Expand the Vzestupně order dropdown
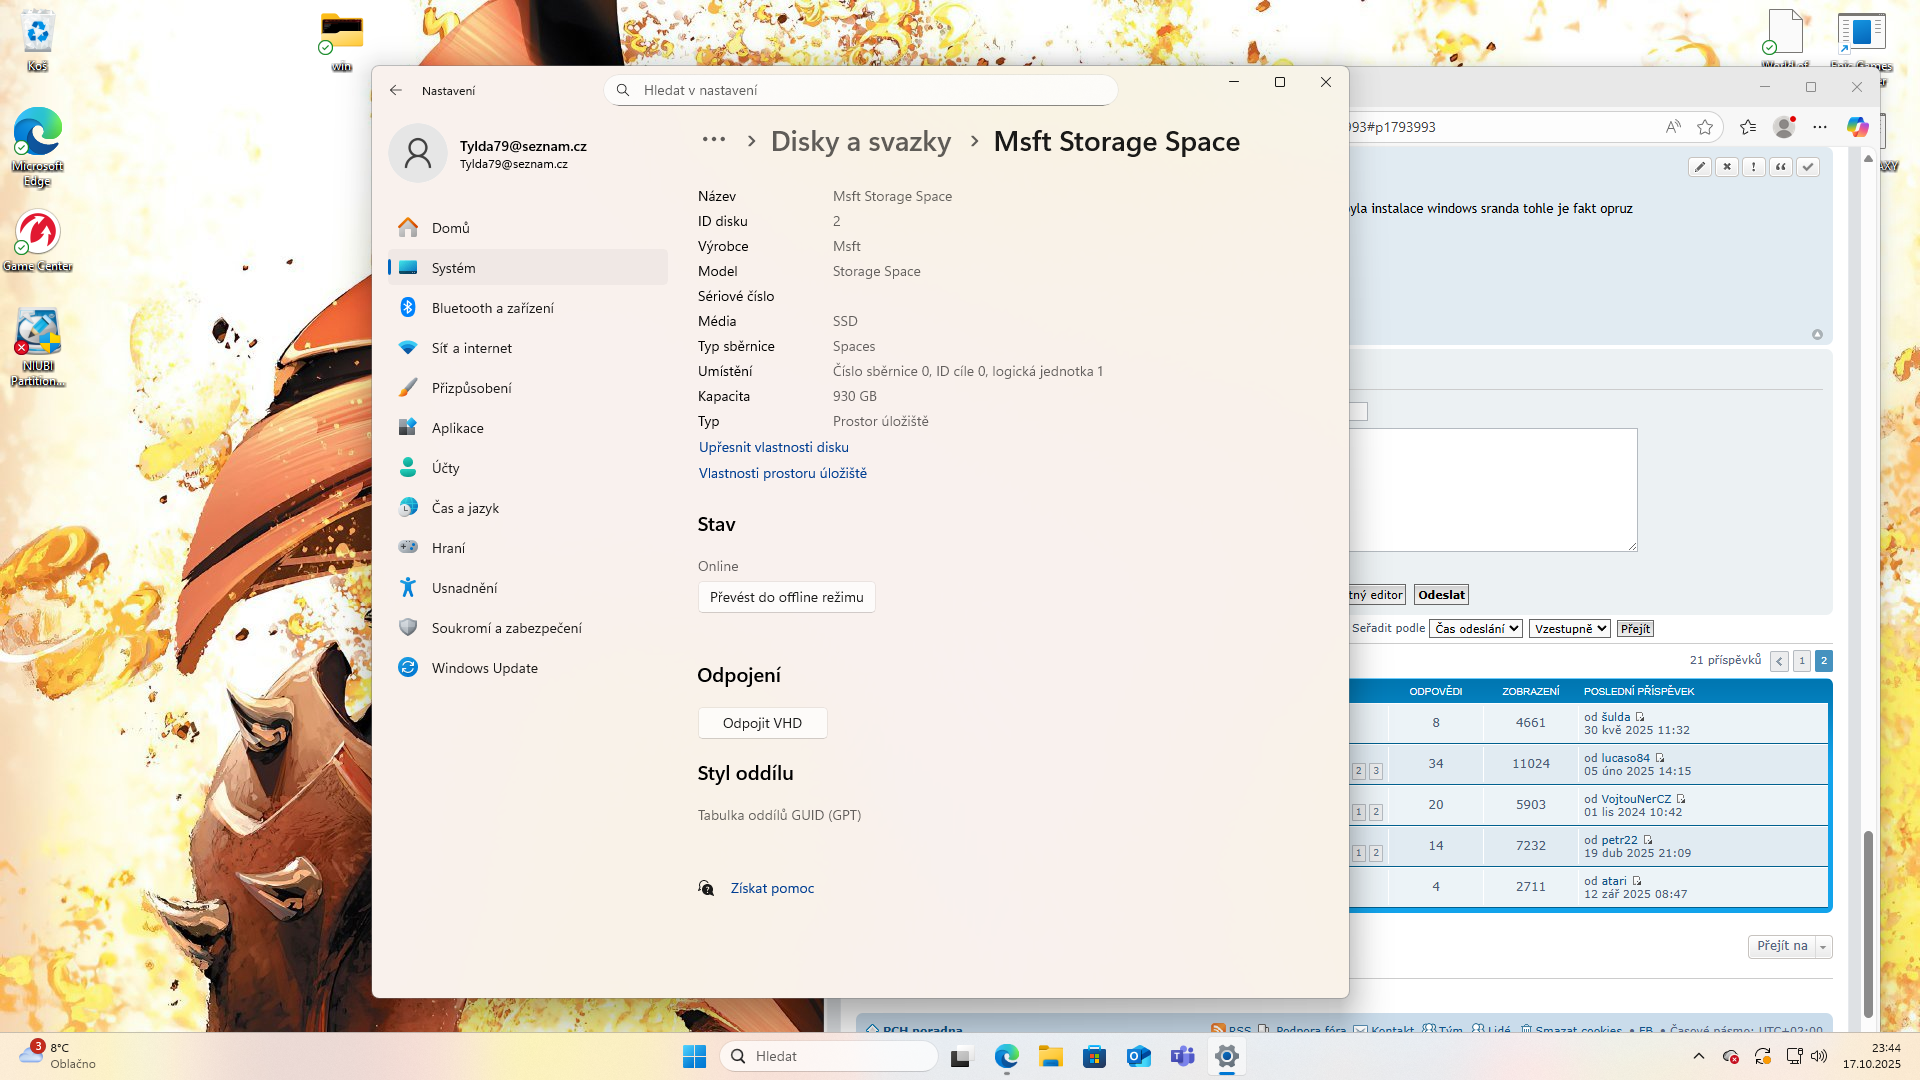1920x1080 pixels. pyautogui.click(x=1569, y=629)
